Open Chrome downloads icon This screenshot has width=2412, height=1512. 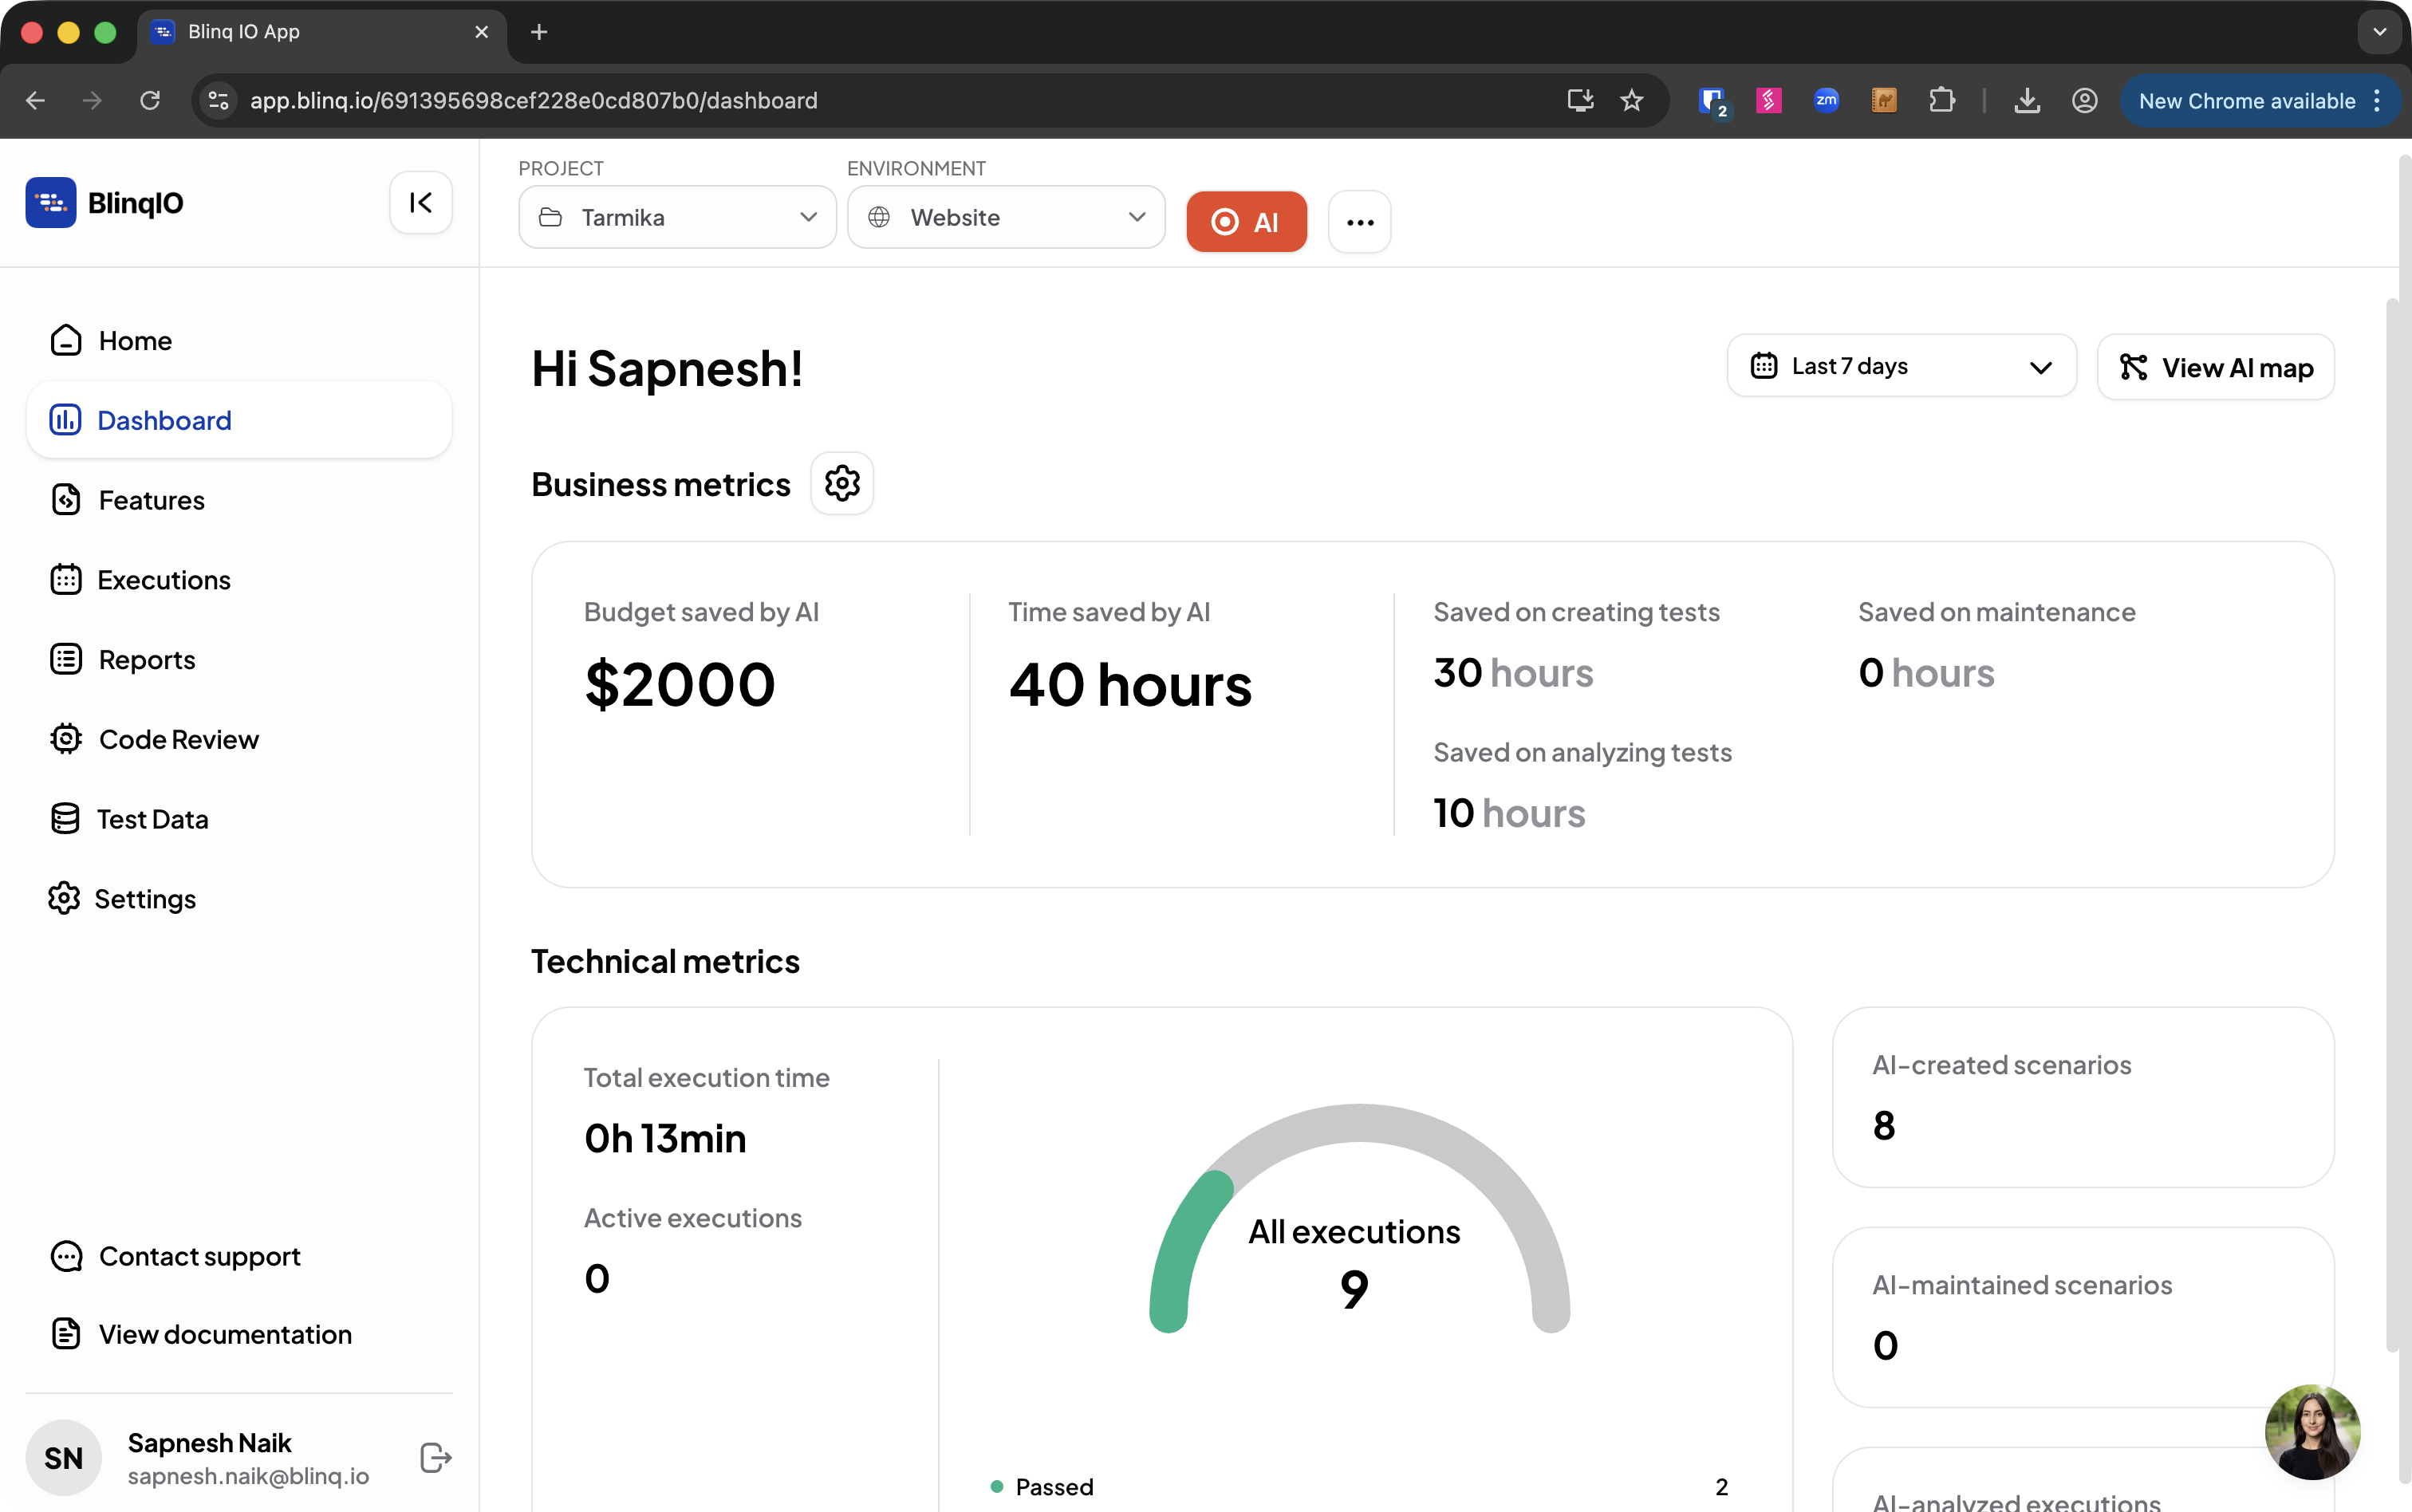[x=2027, y=101]
